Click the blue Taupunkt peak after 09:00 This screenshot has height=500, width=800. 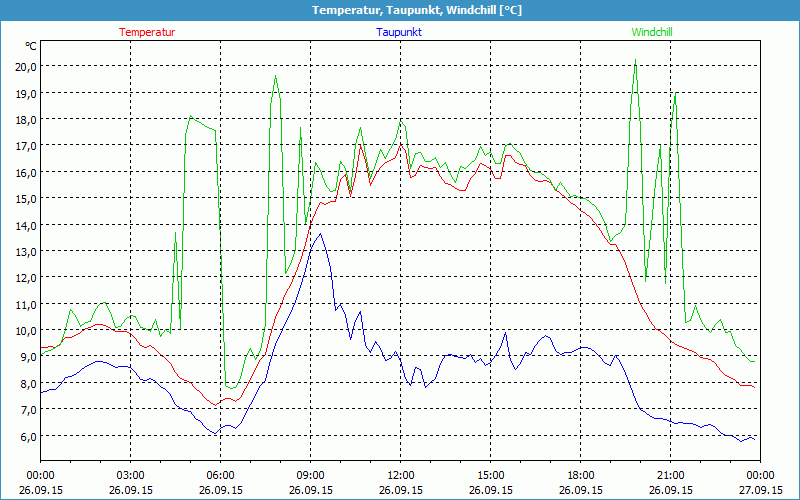point(320,234)
